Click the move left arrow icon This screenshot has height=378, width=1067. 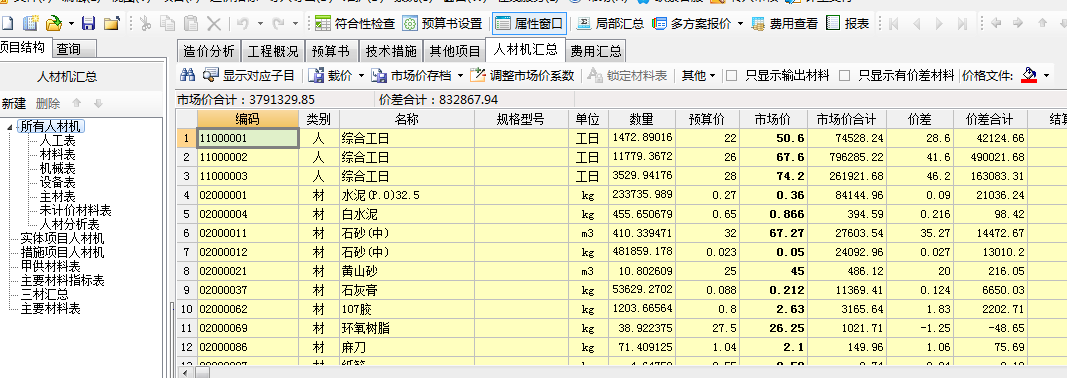pyautogui.click(x=996, y=23)
